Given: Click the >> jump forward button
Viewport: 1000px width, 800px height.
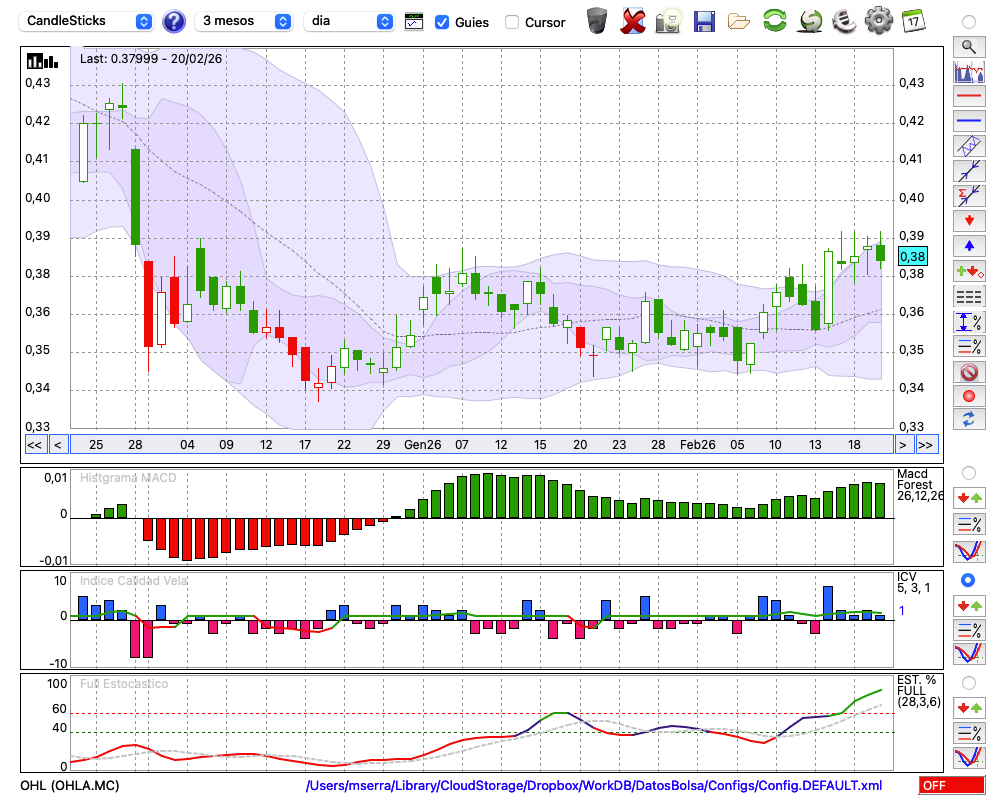Looking at the screenshot, I should coord(926,444).
